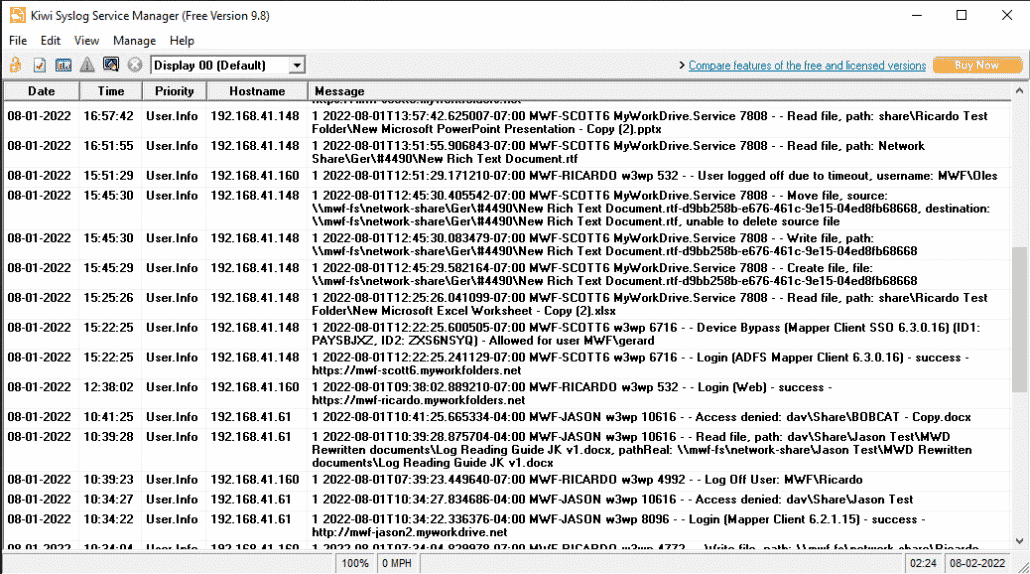Screen dimensions: 1030x574
Task: Open the View menu
Action: (x=87, y=41)
